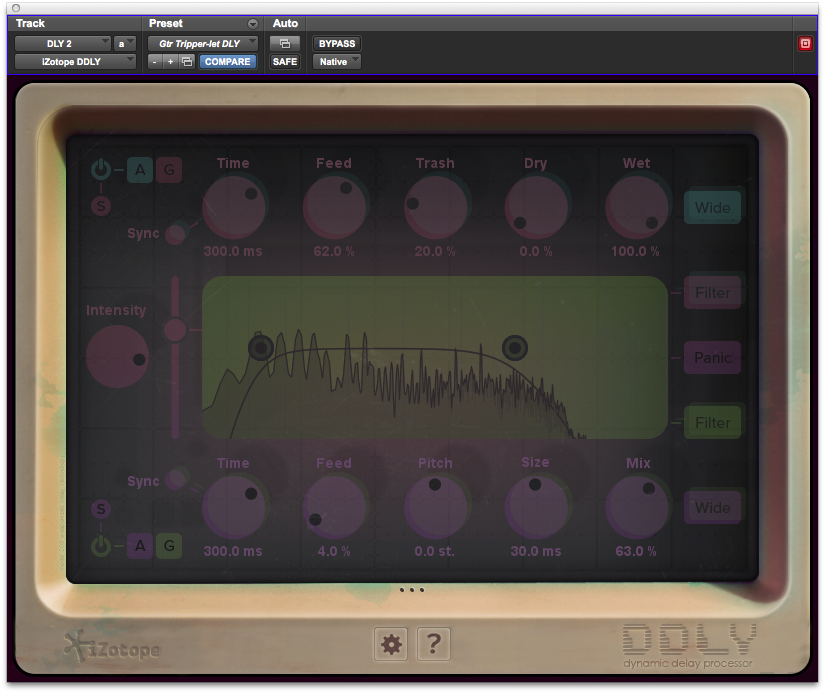Select the previous preset with minus button
This screenshot has height=693, width=825.
[x=155, y=62]
